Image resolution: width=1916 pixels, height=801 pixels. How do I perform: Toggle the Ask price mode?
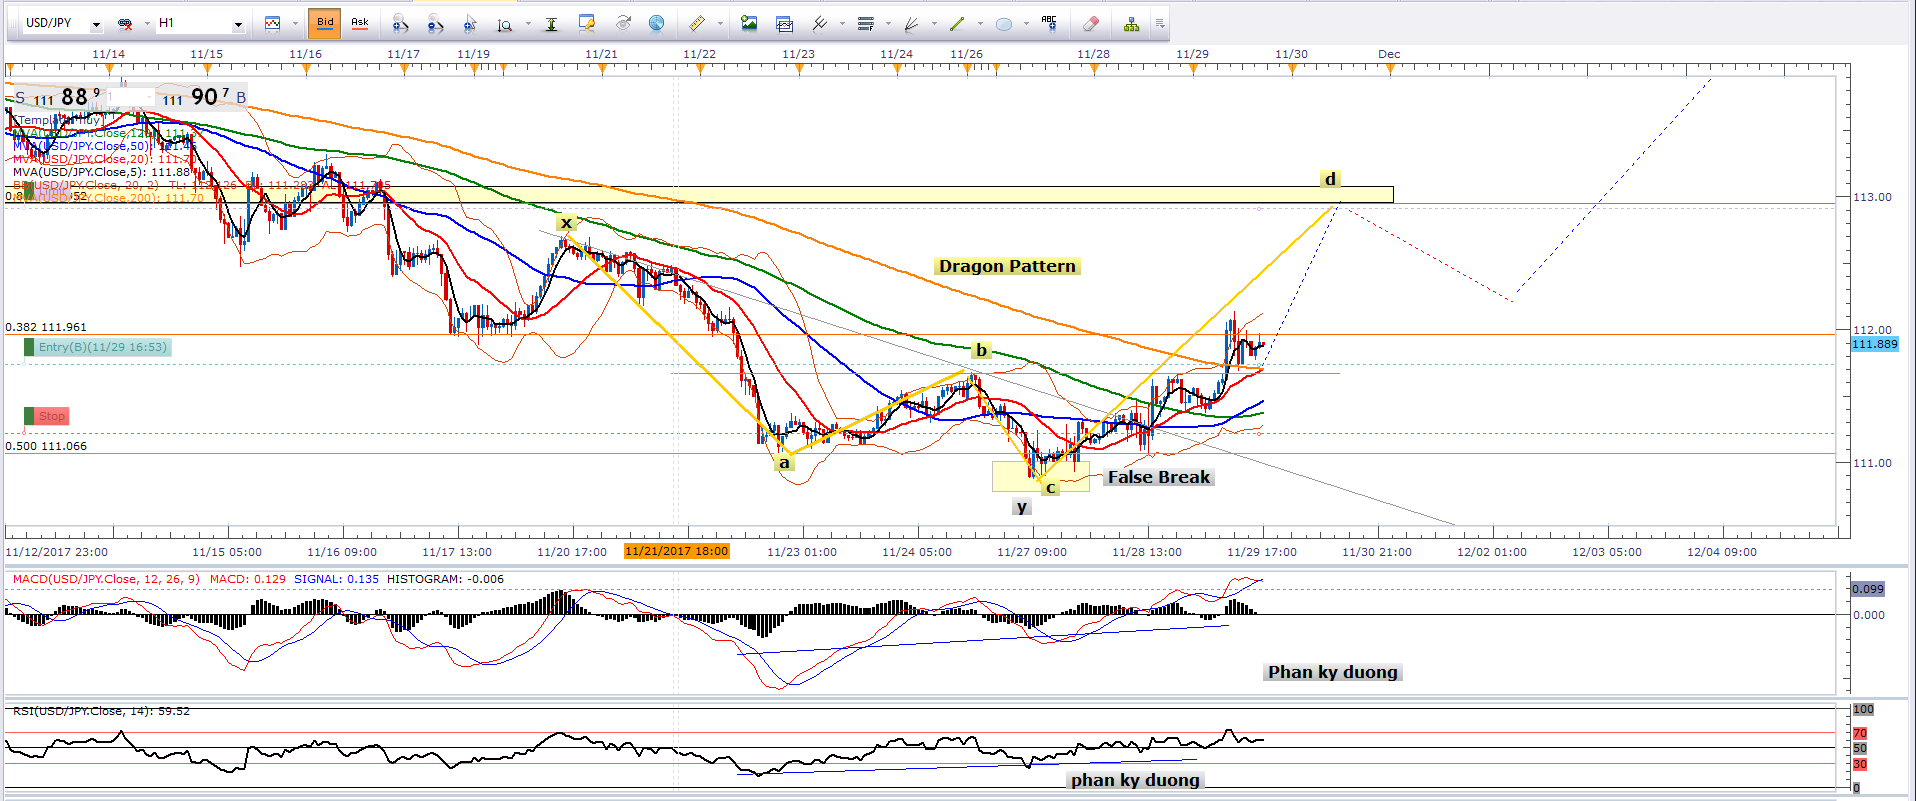(359, 23)
